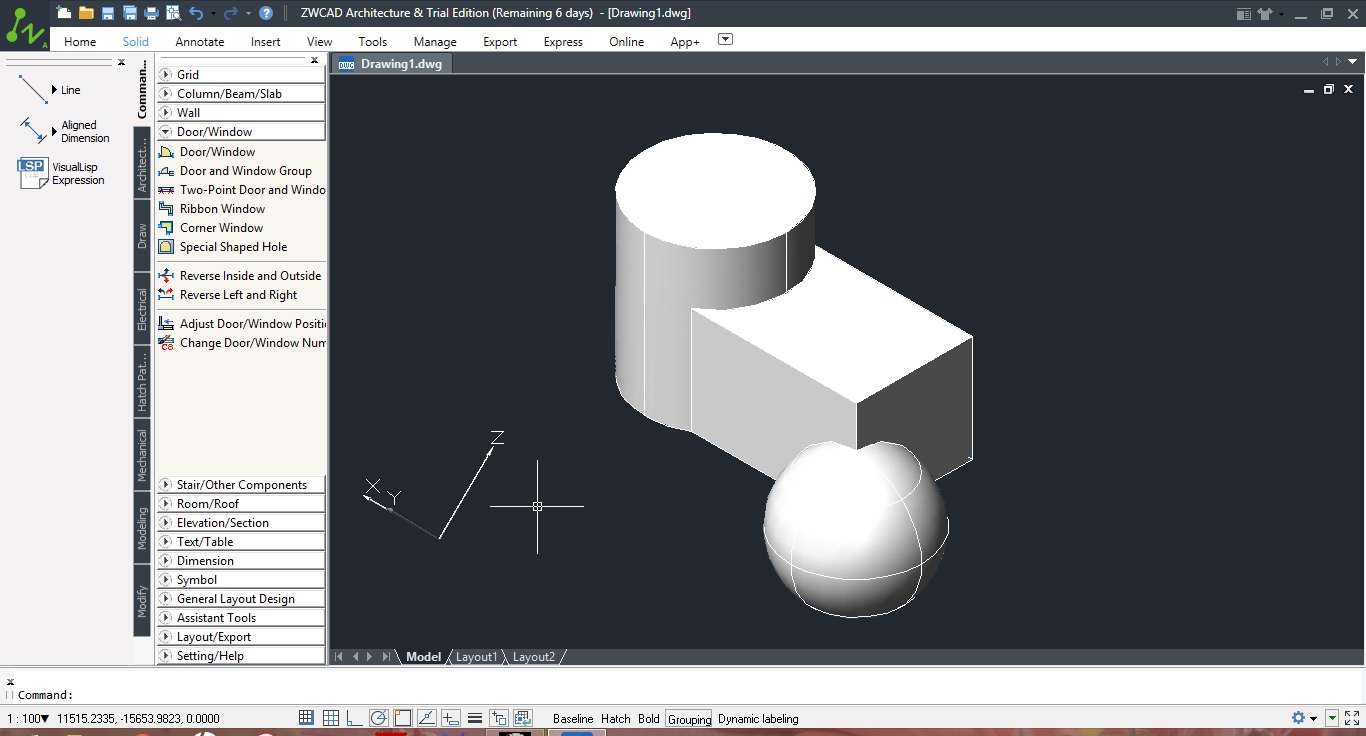The image size is (1366, 736).
Task: Click Dynamic labeling in status bar
Action: tap(758, 719)
